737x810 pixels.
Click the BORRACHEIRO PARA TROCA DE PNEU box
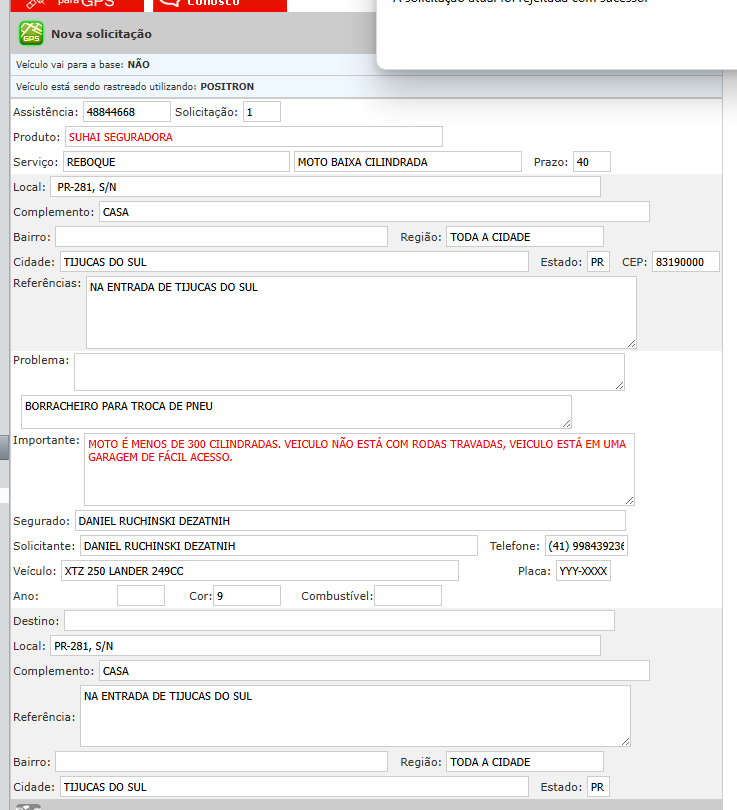296,412
